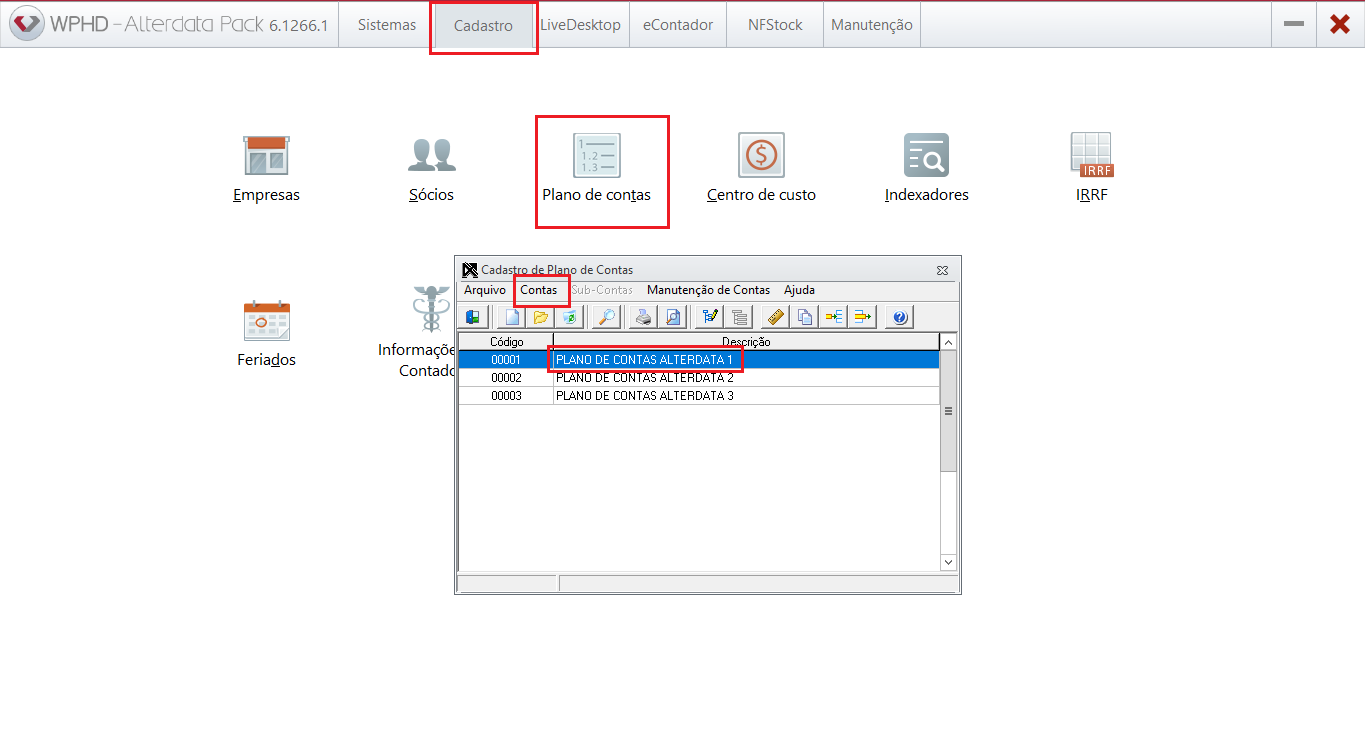1365x743 pixels.
Task: Open the Sócios icon
Action: [x=432, y=156]
